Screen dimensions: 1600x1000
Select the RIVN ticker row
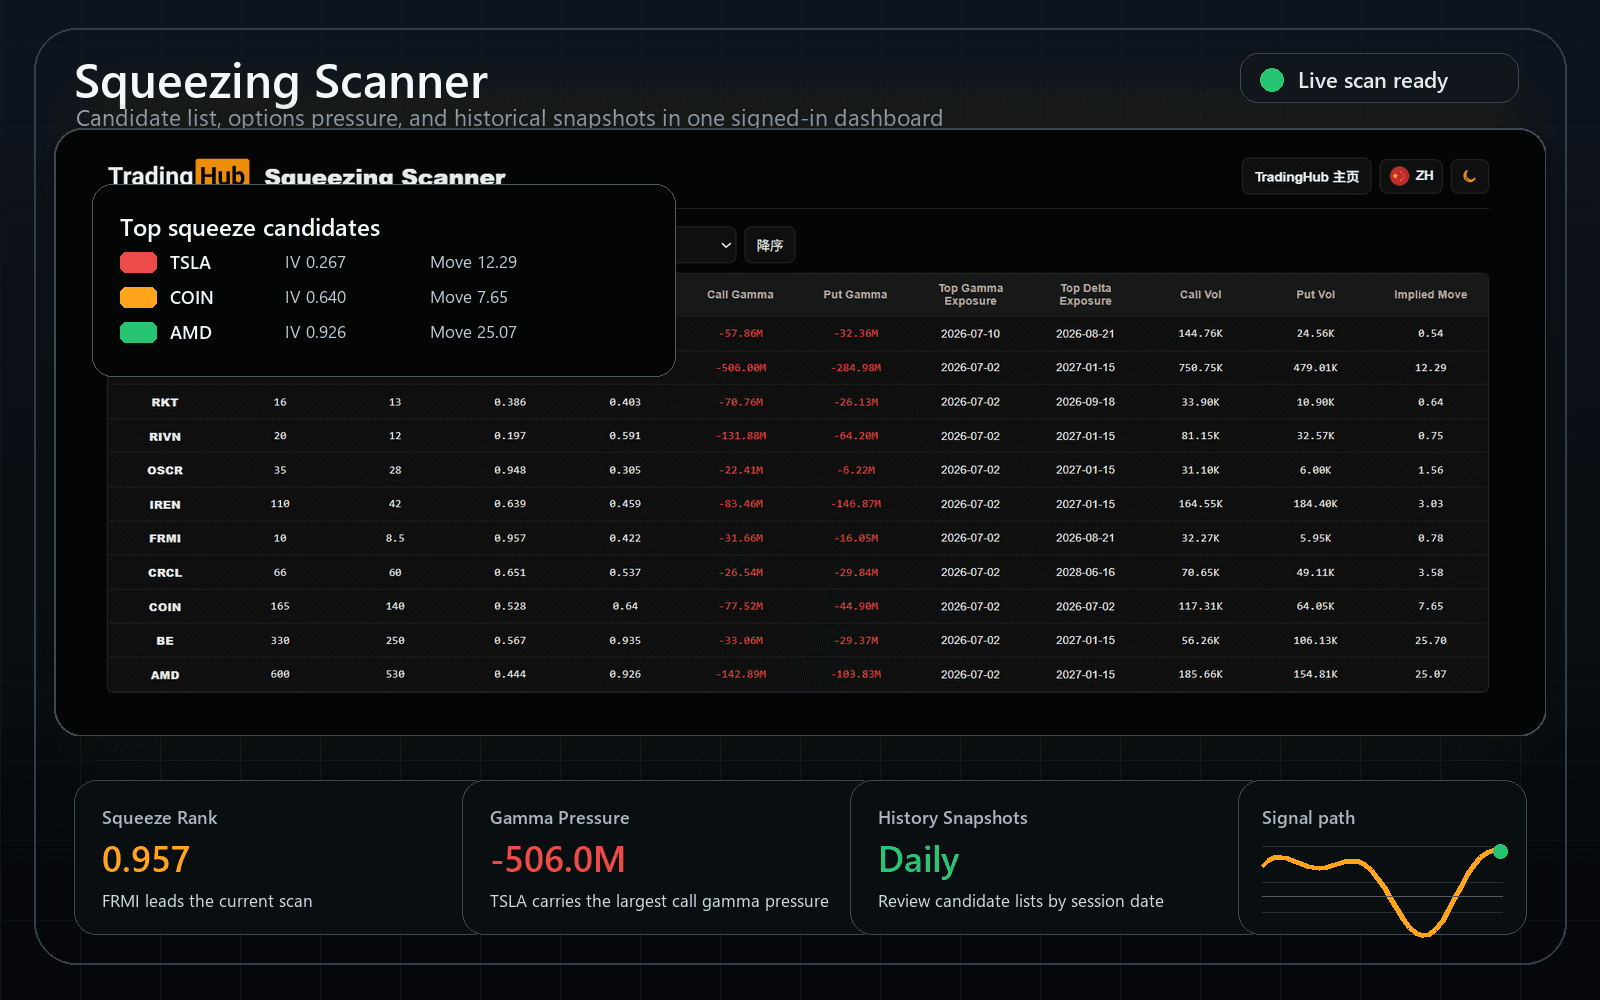(x=798, y=436)
